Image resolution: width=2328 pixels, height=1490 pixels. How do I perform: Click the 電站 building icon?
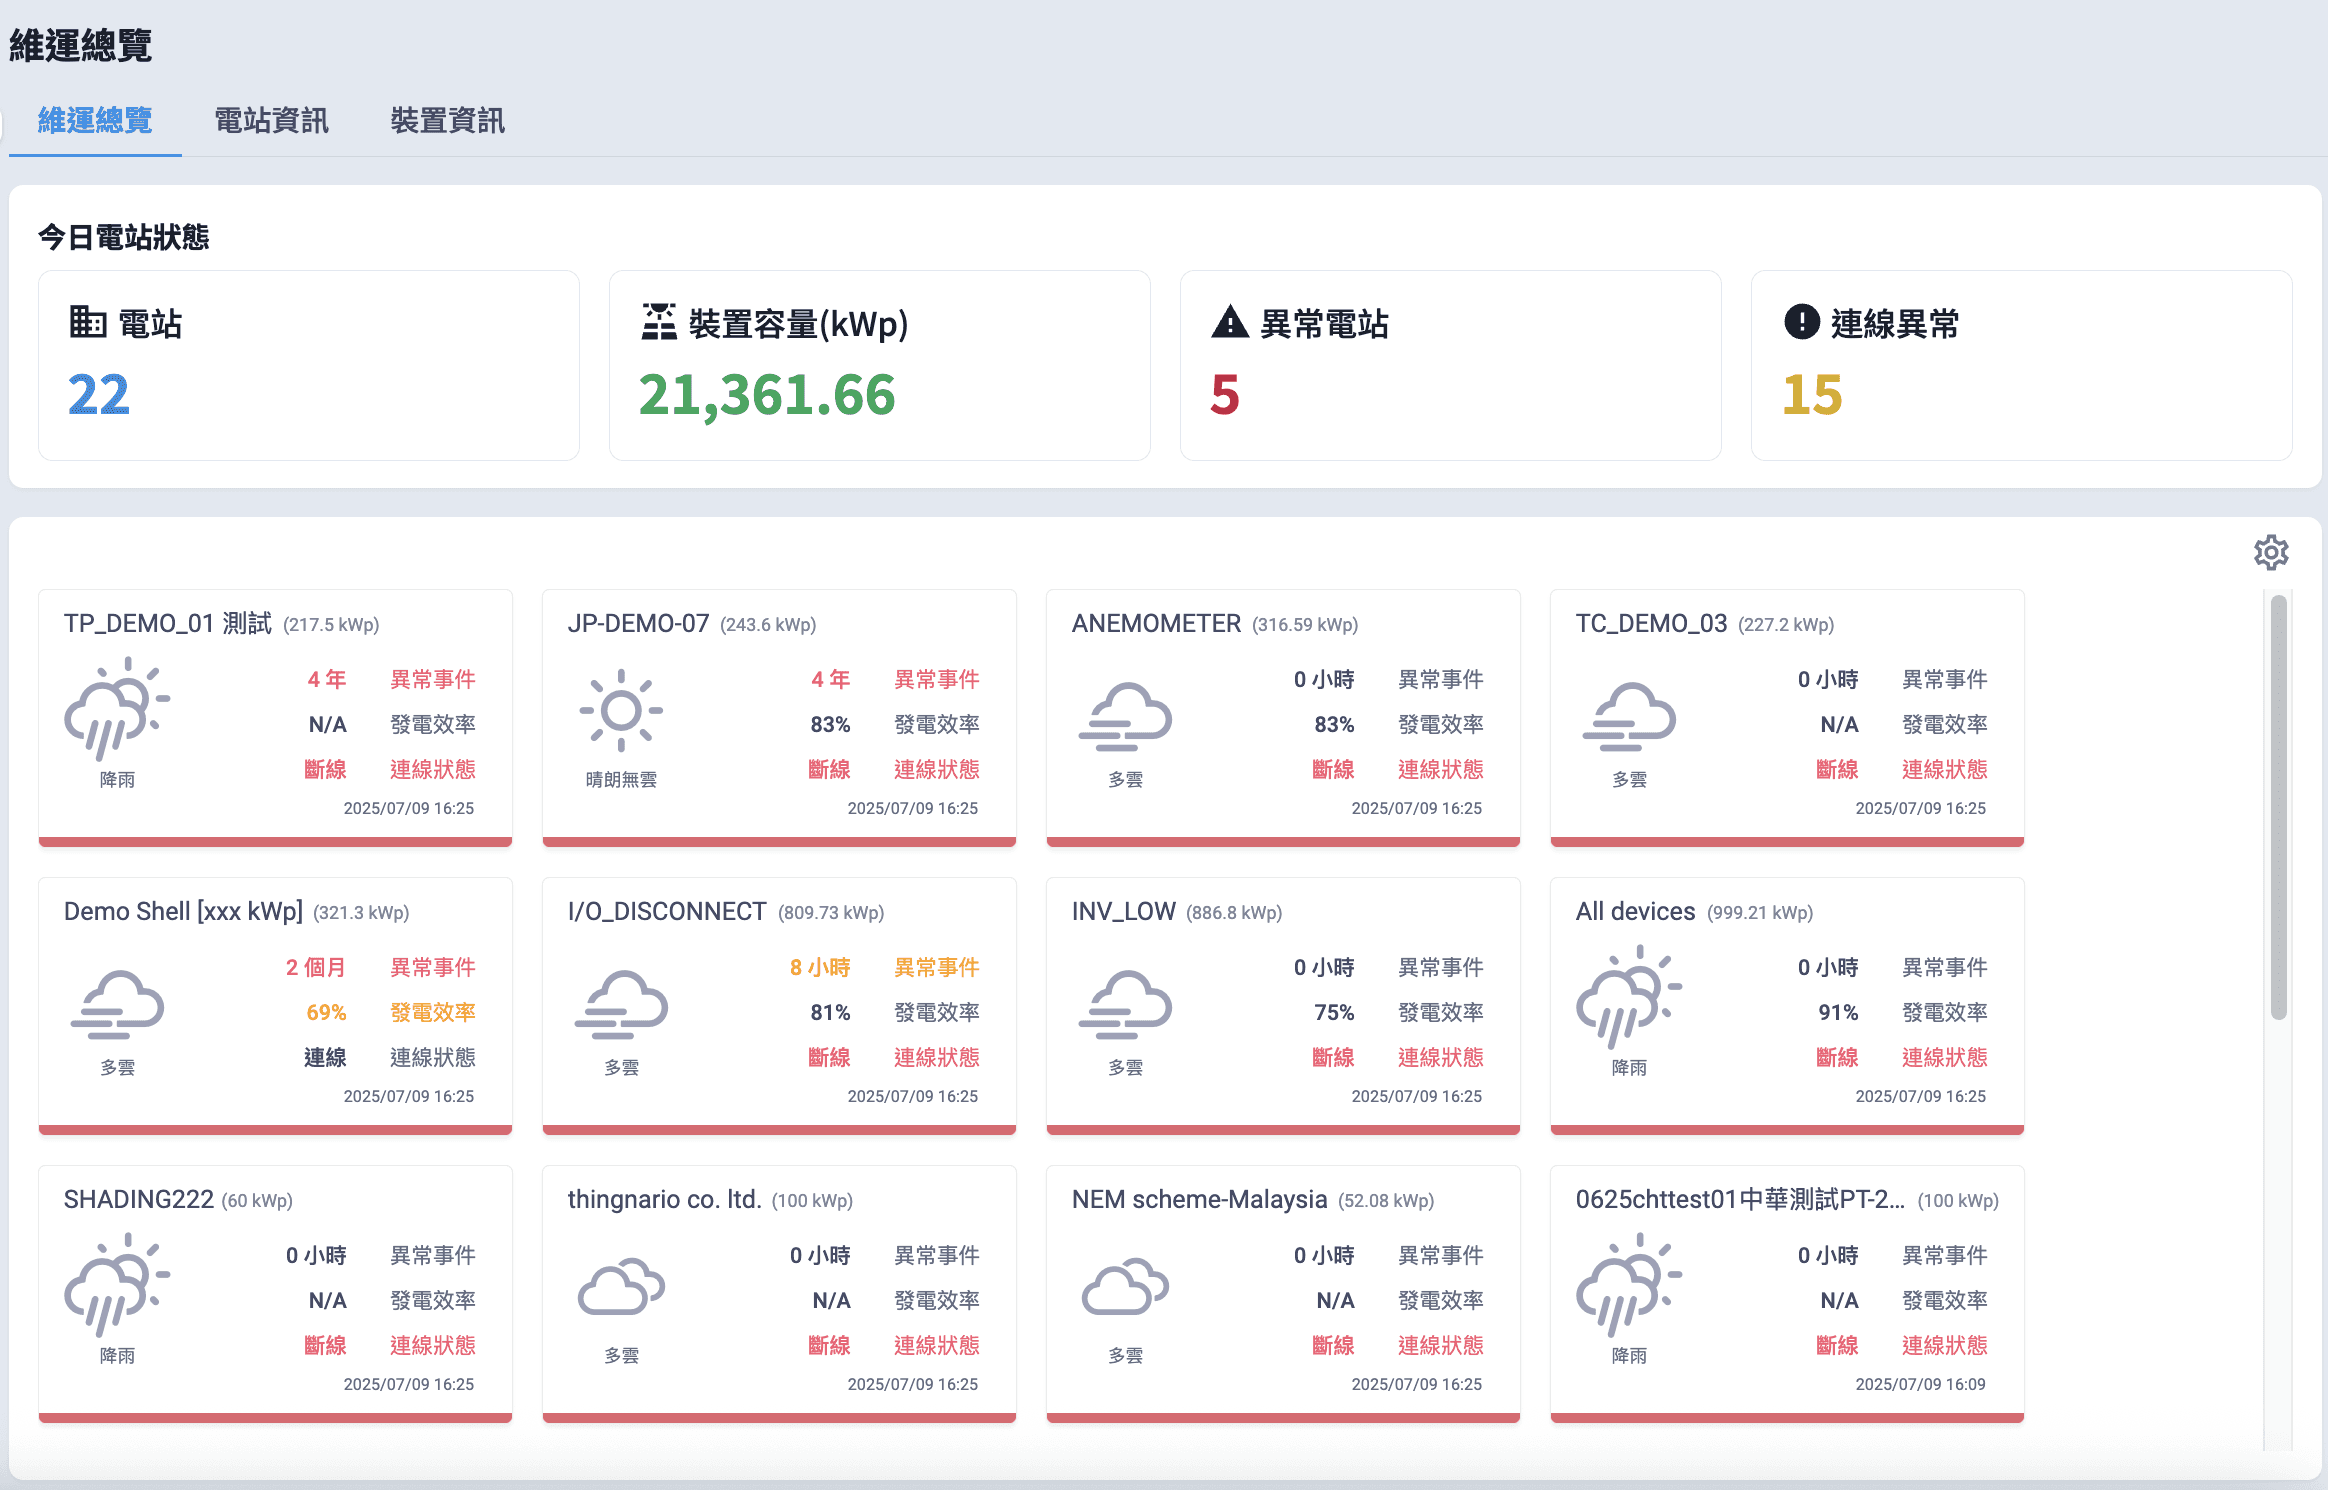click(87, 323)
